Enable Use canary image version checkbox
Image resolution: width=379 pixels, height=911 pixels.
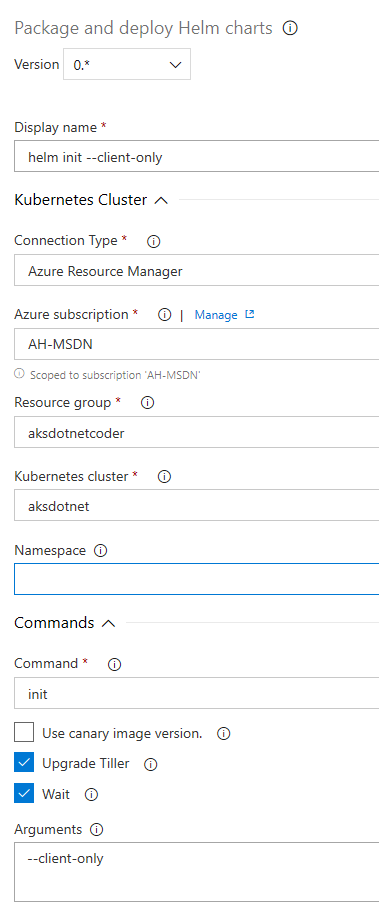coord(24,733)
